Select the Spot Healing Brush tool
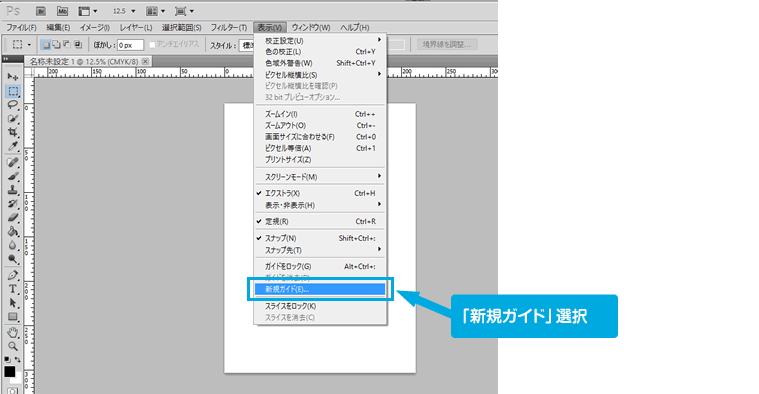This screenshot has width=759, height=394. point(13,162)
